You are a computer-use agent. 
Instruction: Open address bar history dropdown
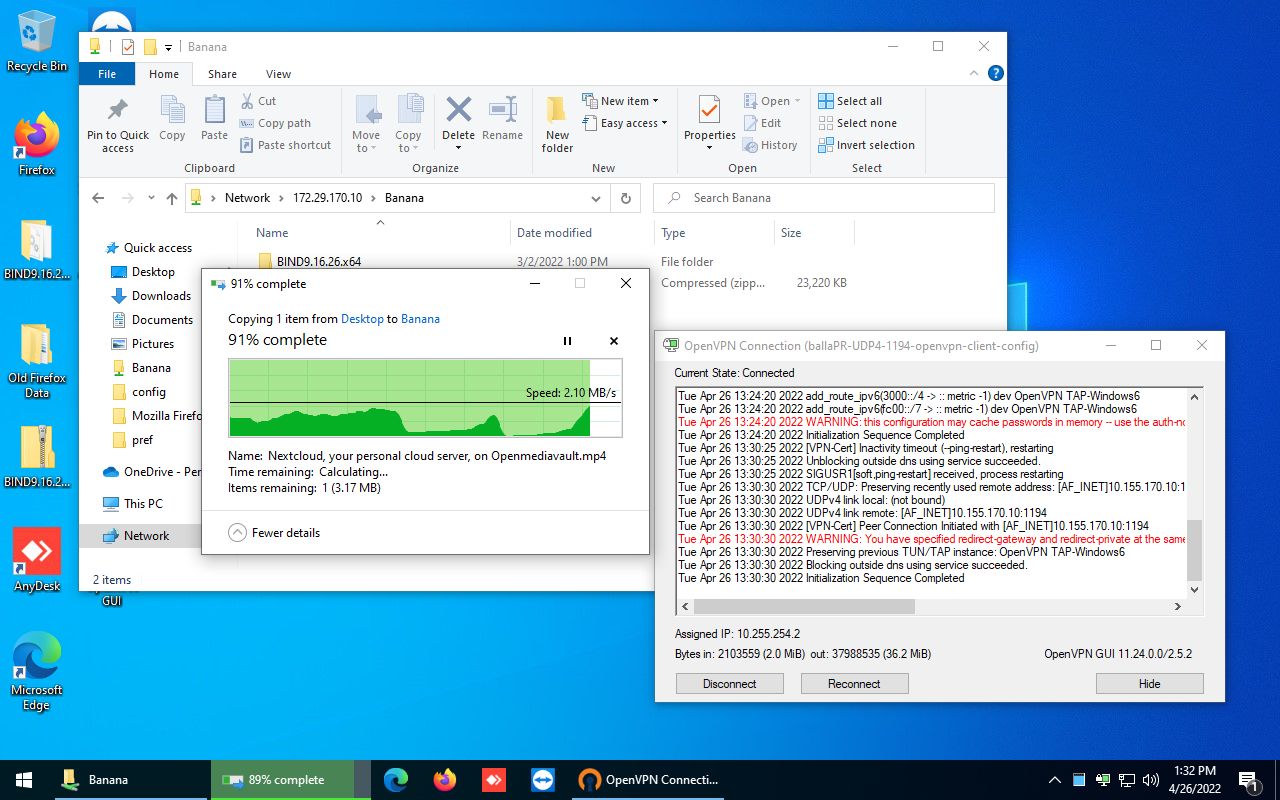point(598,198)
